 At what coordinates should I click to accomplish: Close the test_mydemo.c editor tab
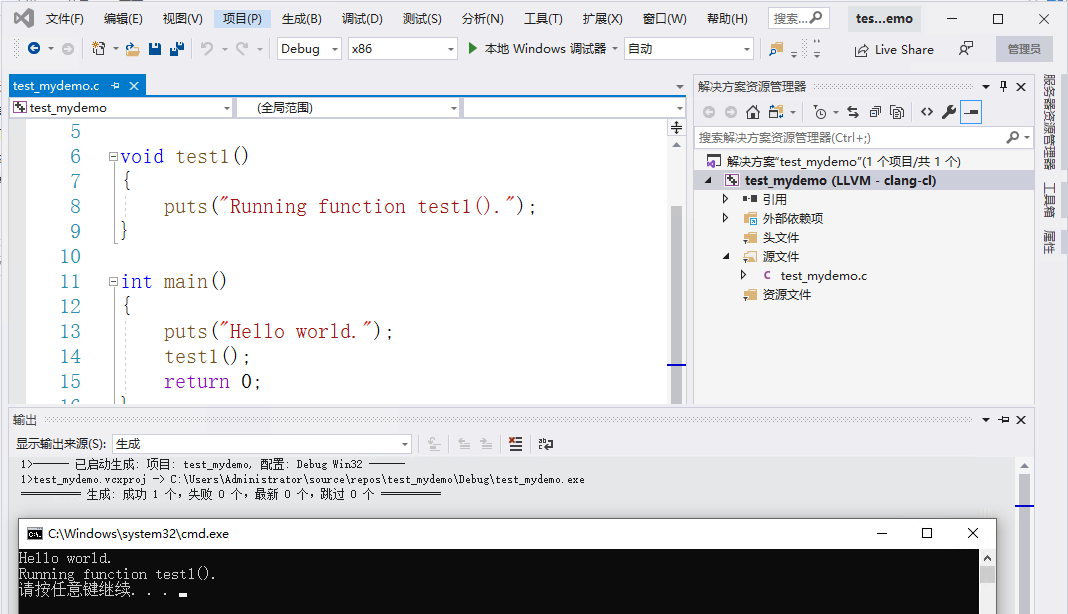[x=134, y=86]
